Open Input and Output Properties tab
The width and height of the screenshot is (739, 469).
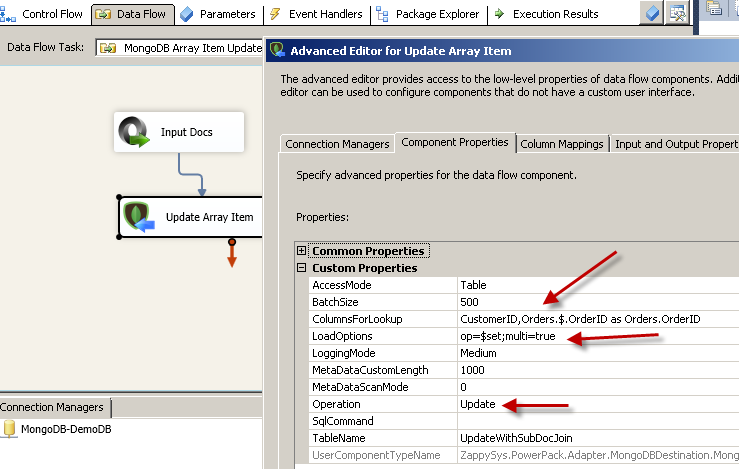[x=676, y=144]
